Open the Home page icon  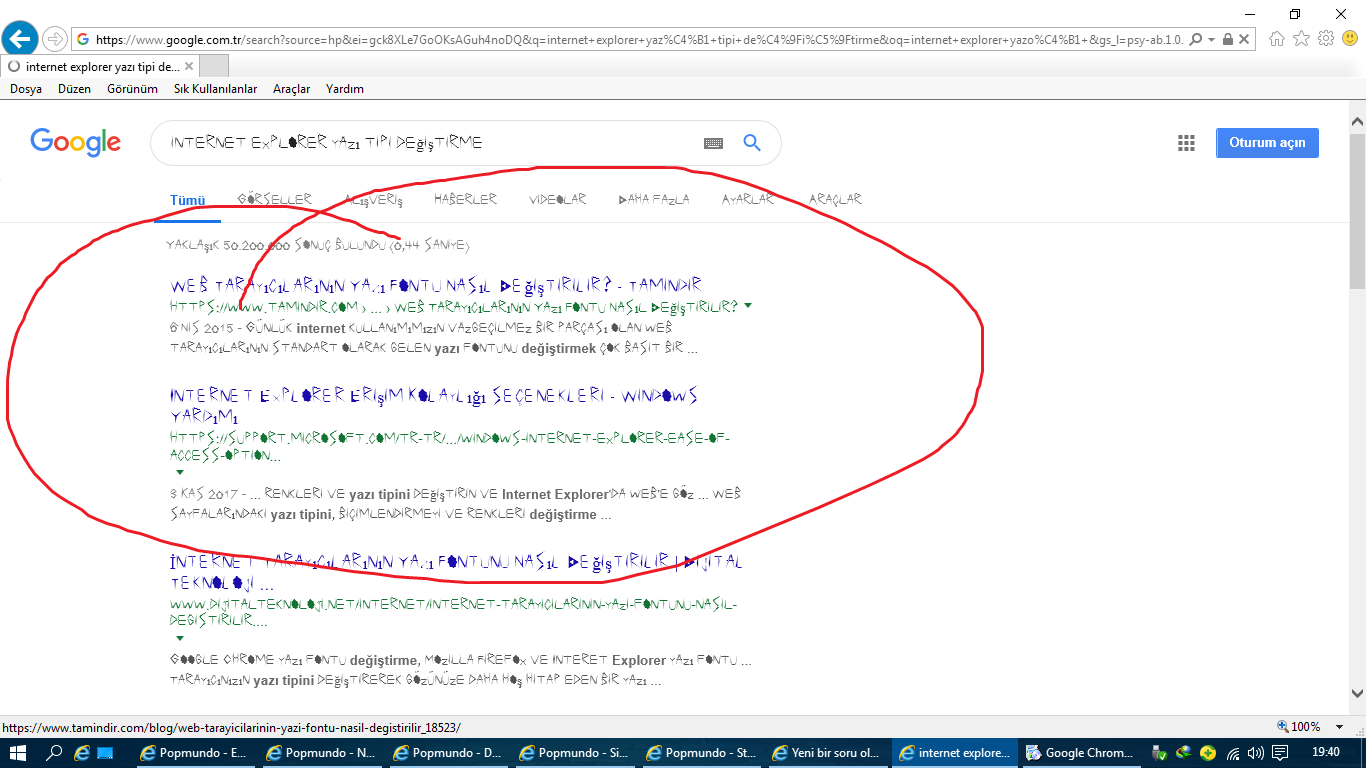pos(1277,39)
